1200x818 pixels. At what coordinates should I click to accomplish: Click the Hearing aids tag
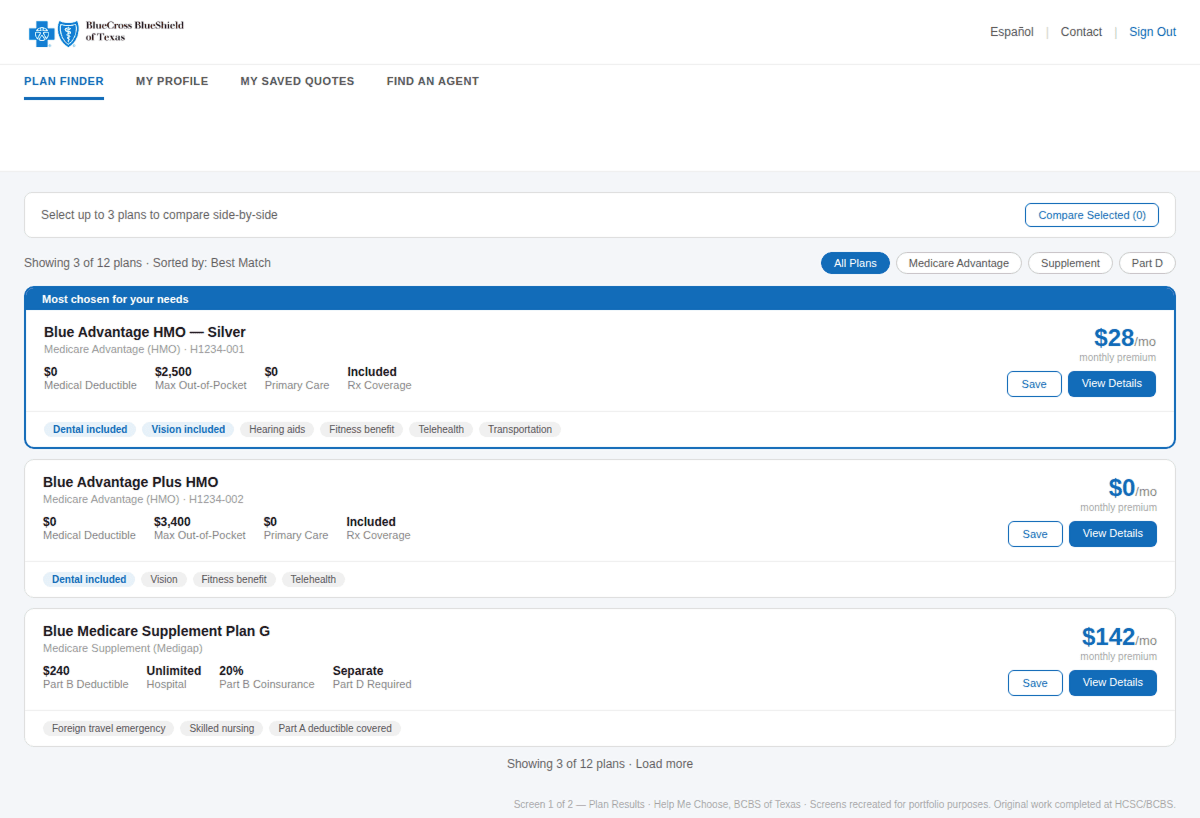[x=277, y=429]
